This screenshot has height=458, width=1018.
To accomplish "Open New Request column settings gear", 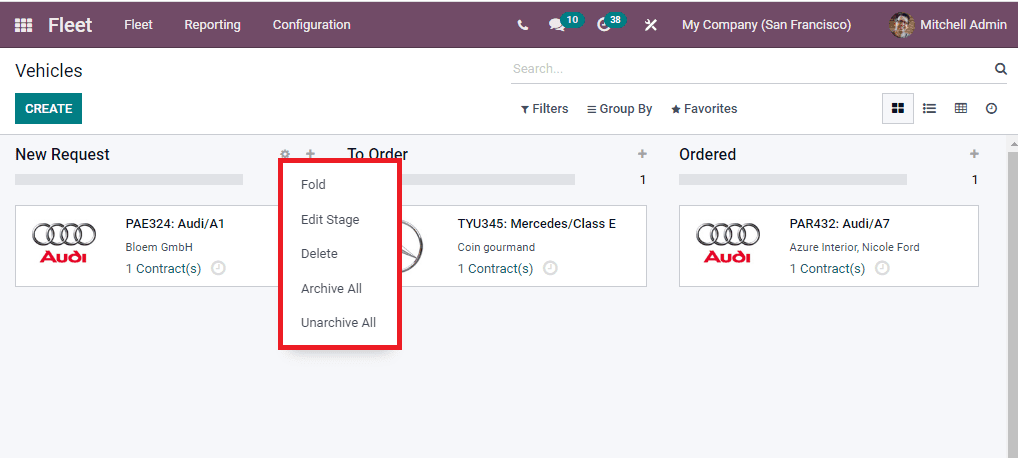I will click(285, 154).
